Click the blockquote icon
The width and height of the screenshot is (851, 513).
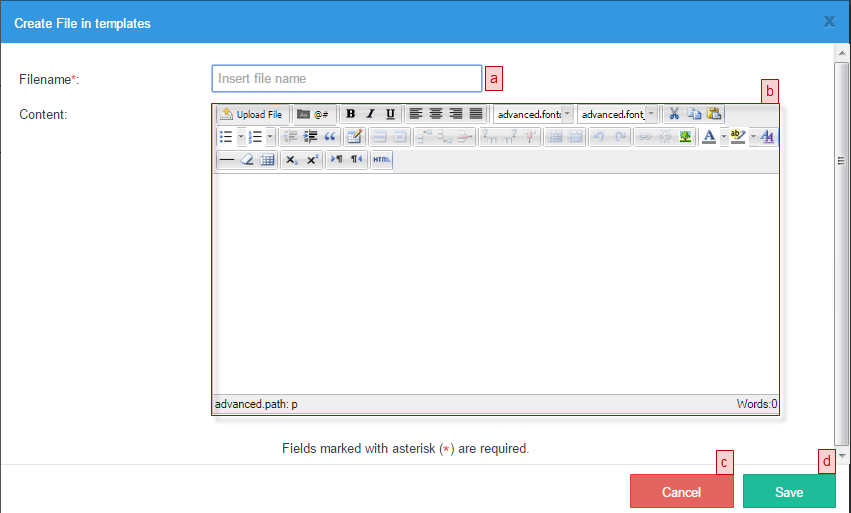pyautogui.click(x=330, y=137)
